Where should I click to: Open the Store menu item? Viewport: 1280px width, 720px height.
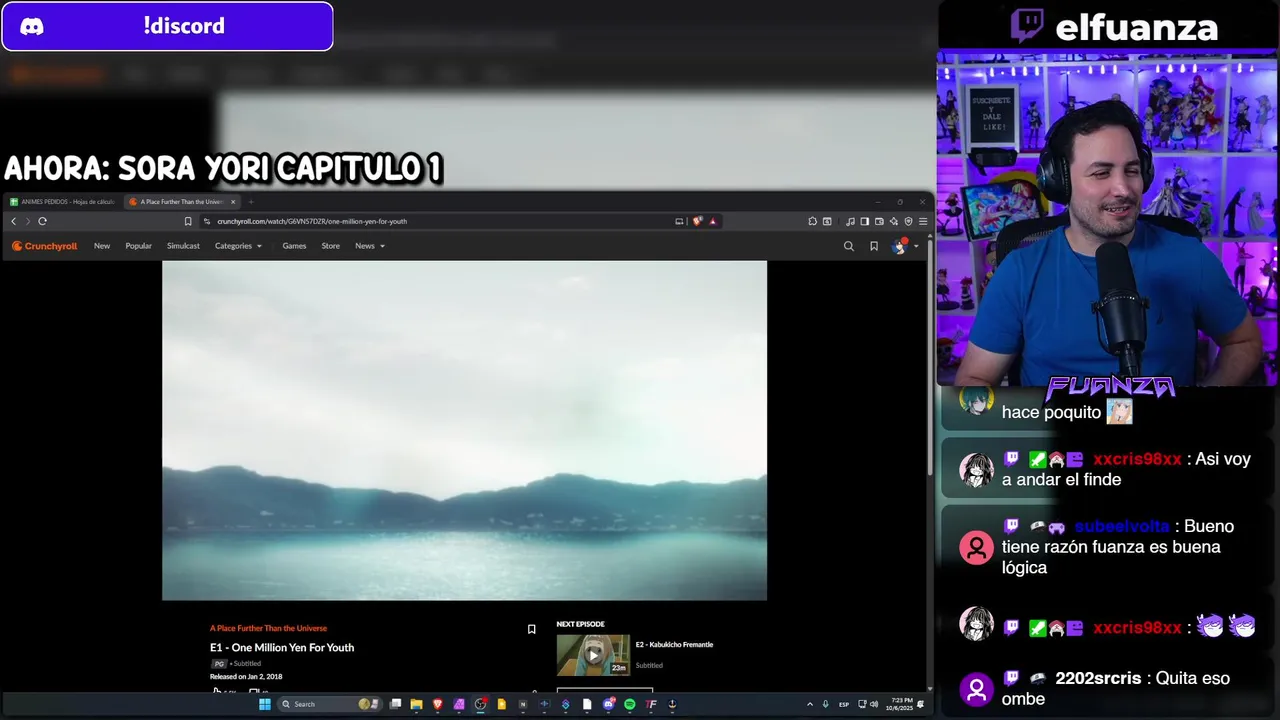click(x=330, y=246)
